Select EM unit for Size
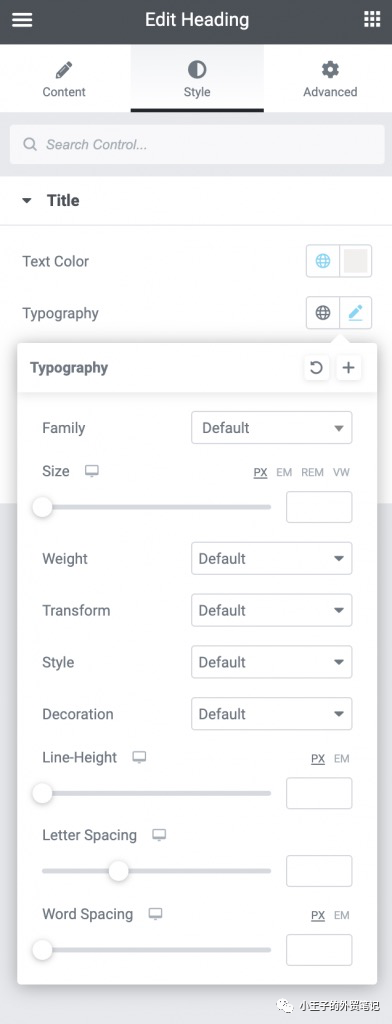This screenshot has height=1024, width=392. [x=284, y=472]
